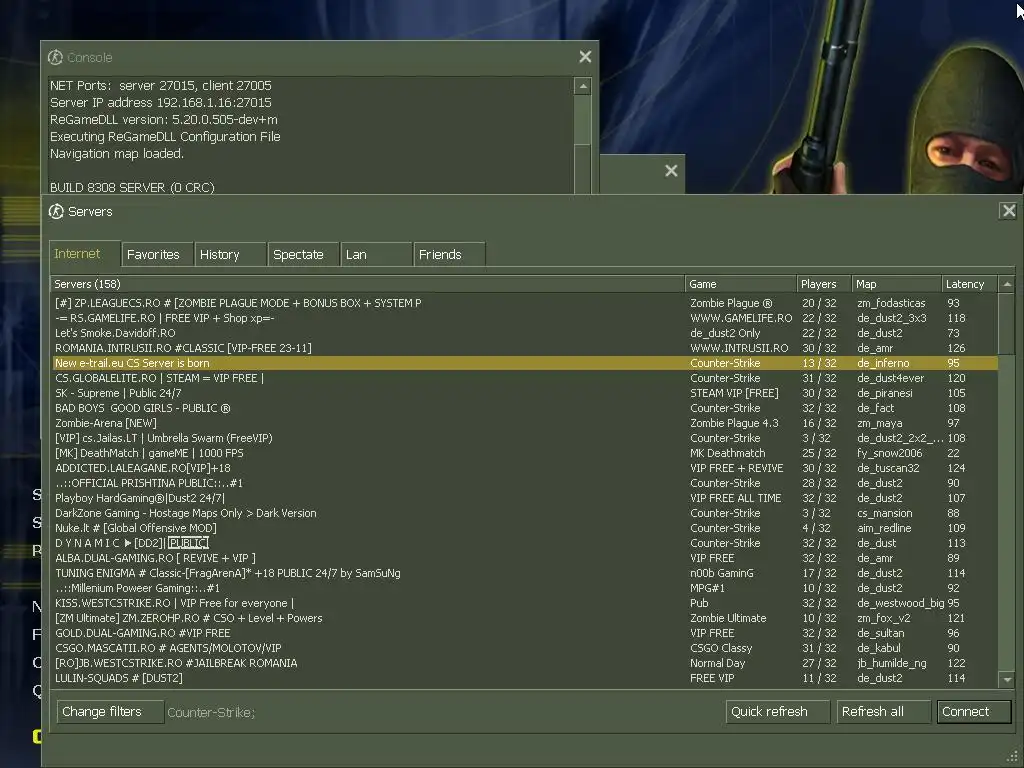Select the ZP.LEAGUECS.RO zombie plague server
This screenshot has width=1024, height=768.
pos(525,303)
